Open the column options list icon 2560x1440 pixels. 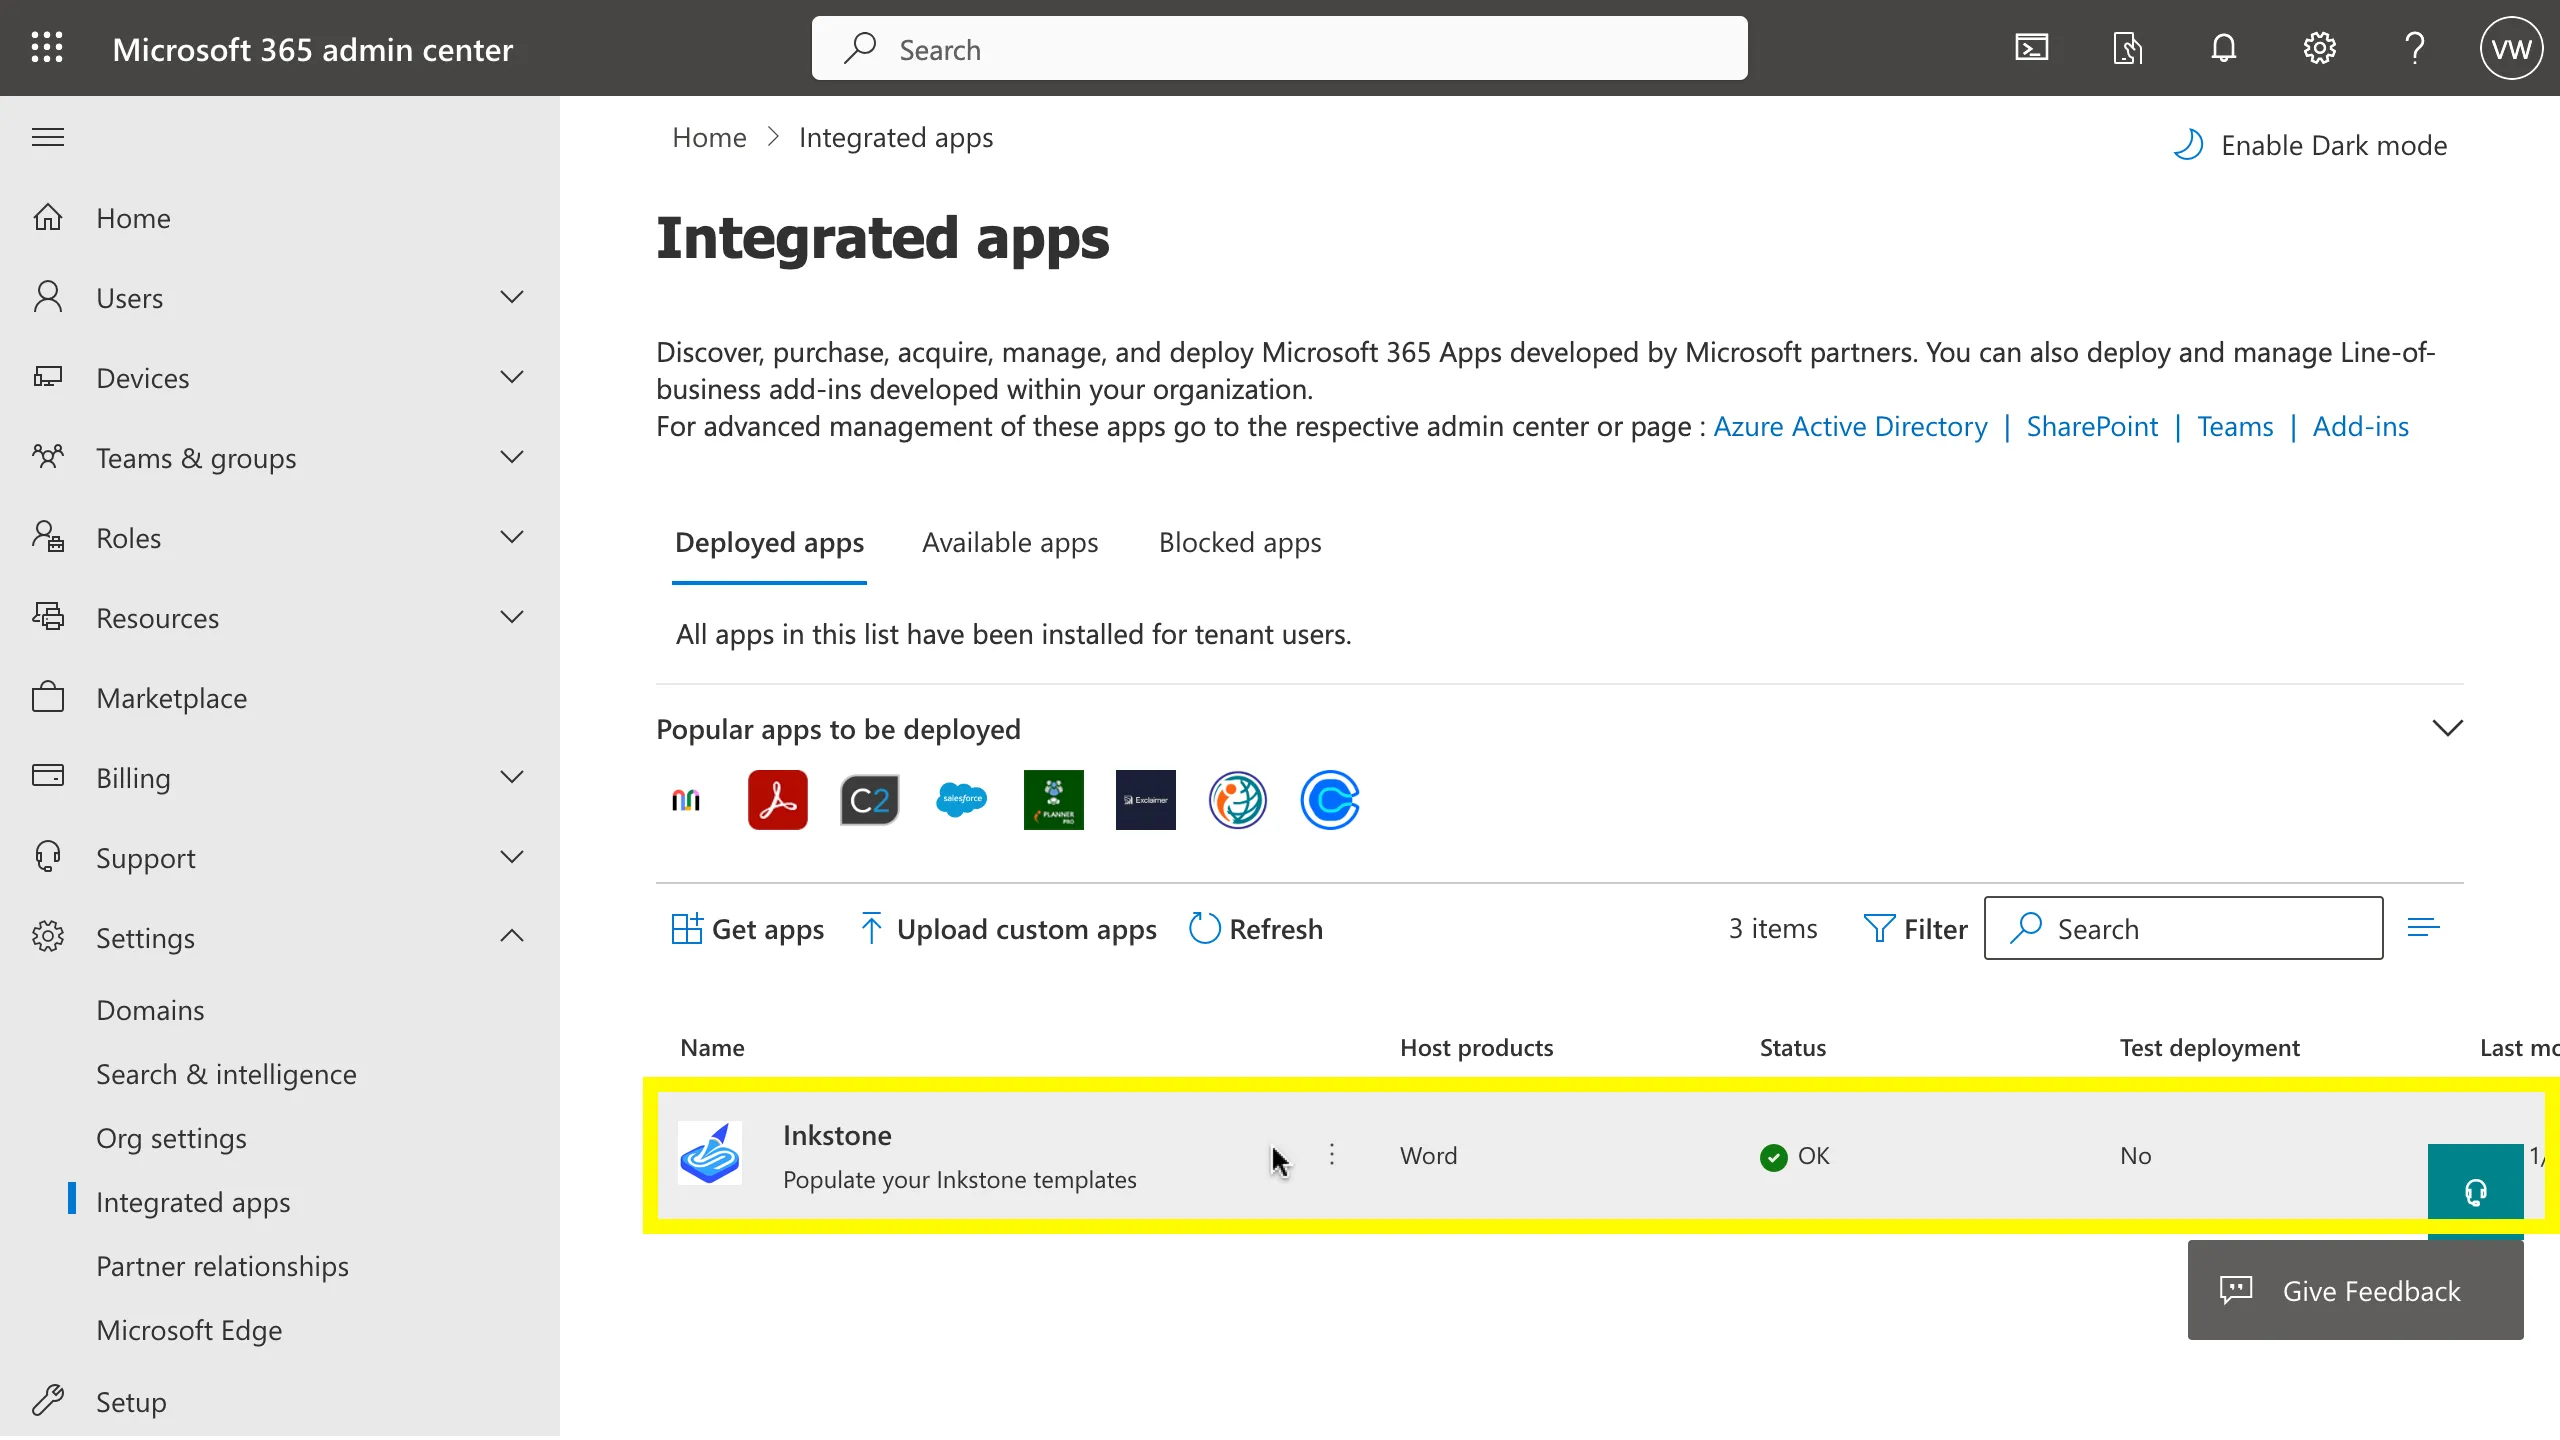[2423, 929]
